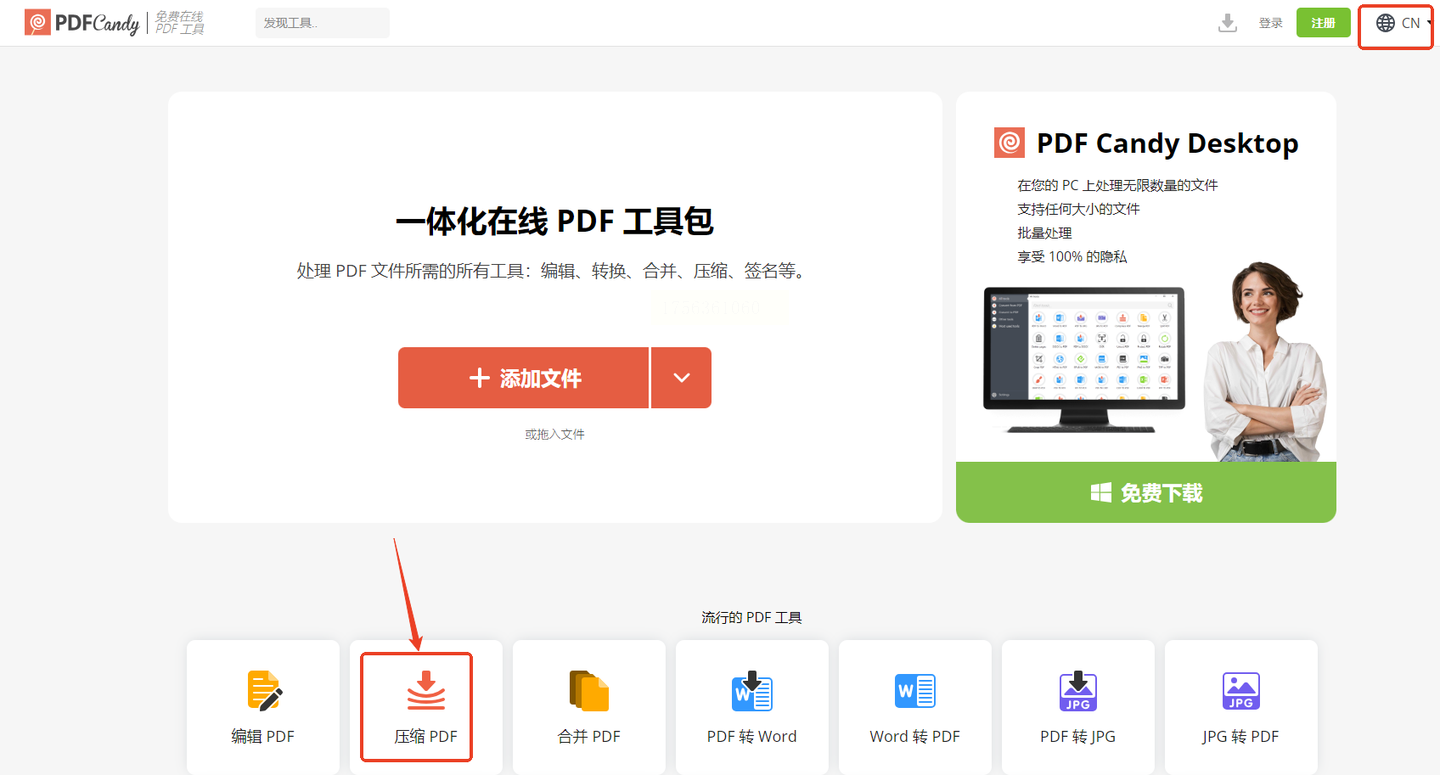Open the 登录 login link
The height and width of the screenshot is (775, 1440).
[1271, 23]
